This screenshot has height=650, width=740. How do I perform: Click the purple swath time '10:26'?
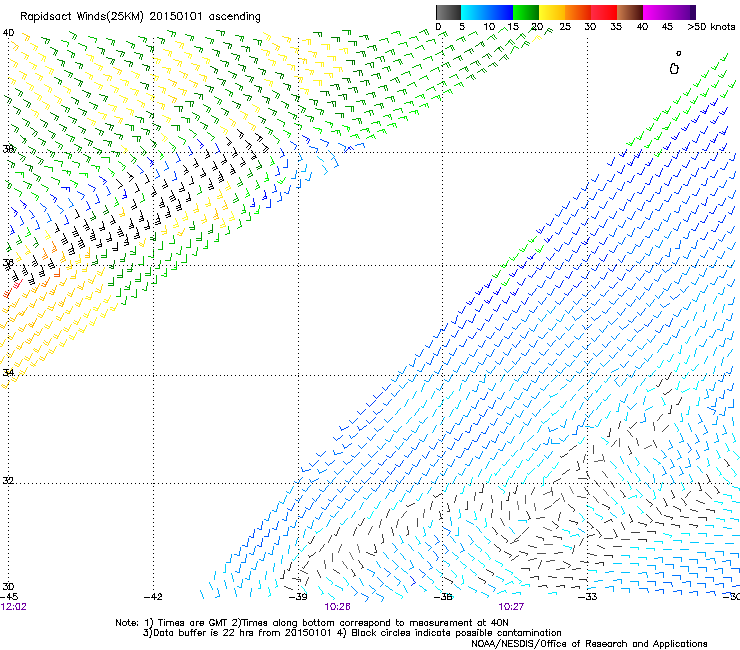click(337, 607)
